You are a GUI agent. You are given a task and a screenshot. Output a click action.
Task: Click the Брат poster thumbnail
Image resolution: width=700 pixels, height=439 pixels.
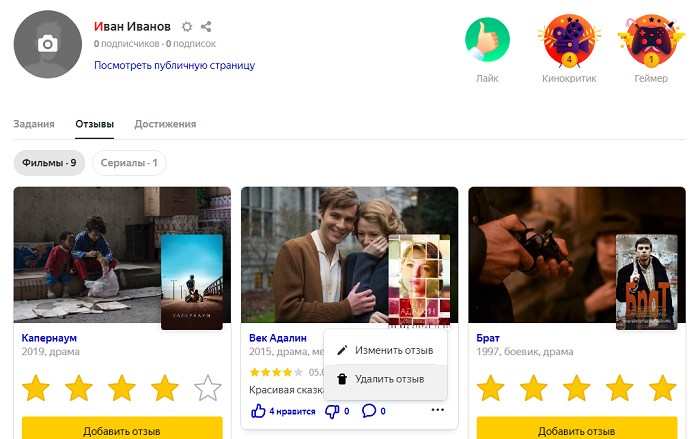(646, 282)
